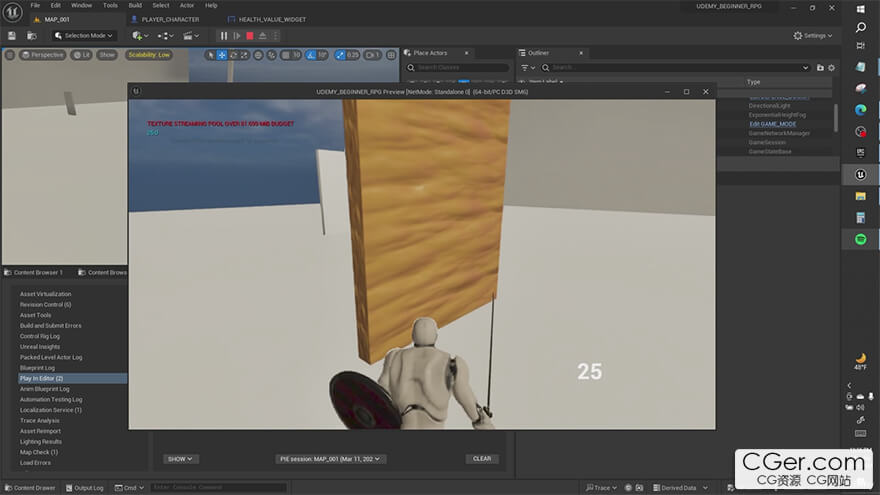Open the Outliner filter dropdown

click(528, 67)
